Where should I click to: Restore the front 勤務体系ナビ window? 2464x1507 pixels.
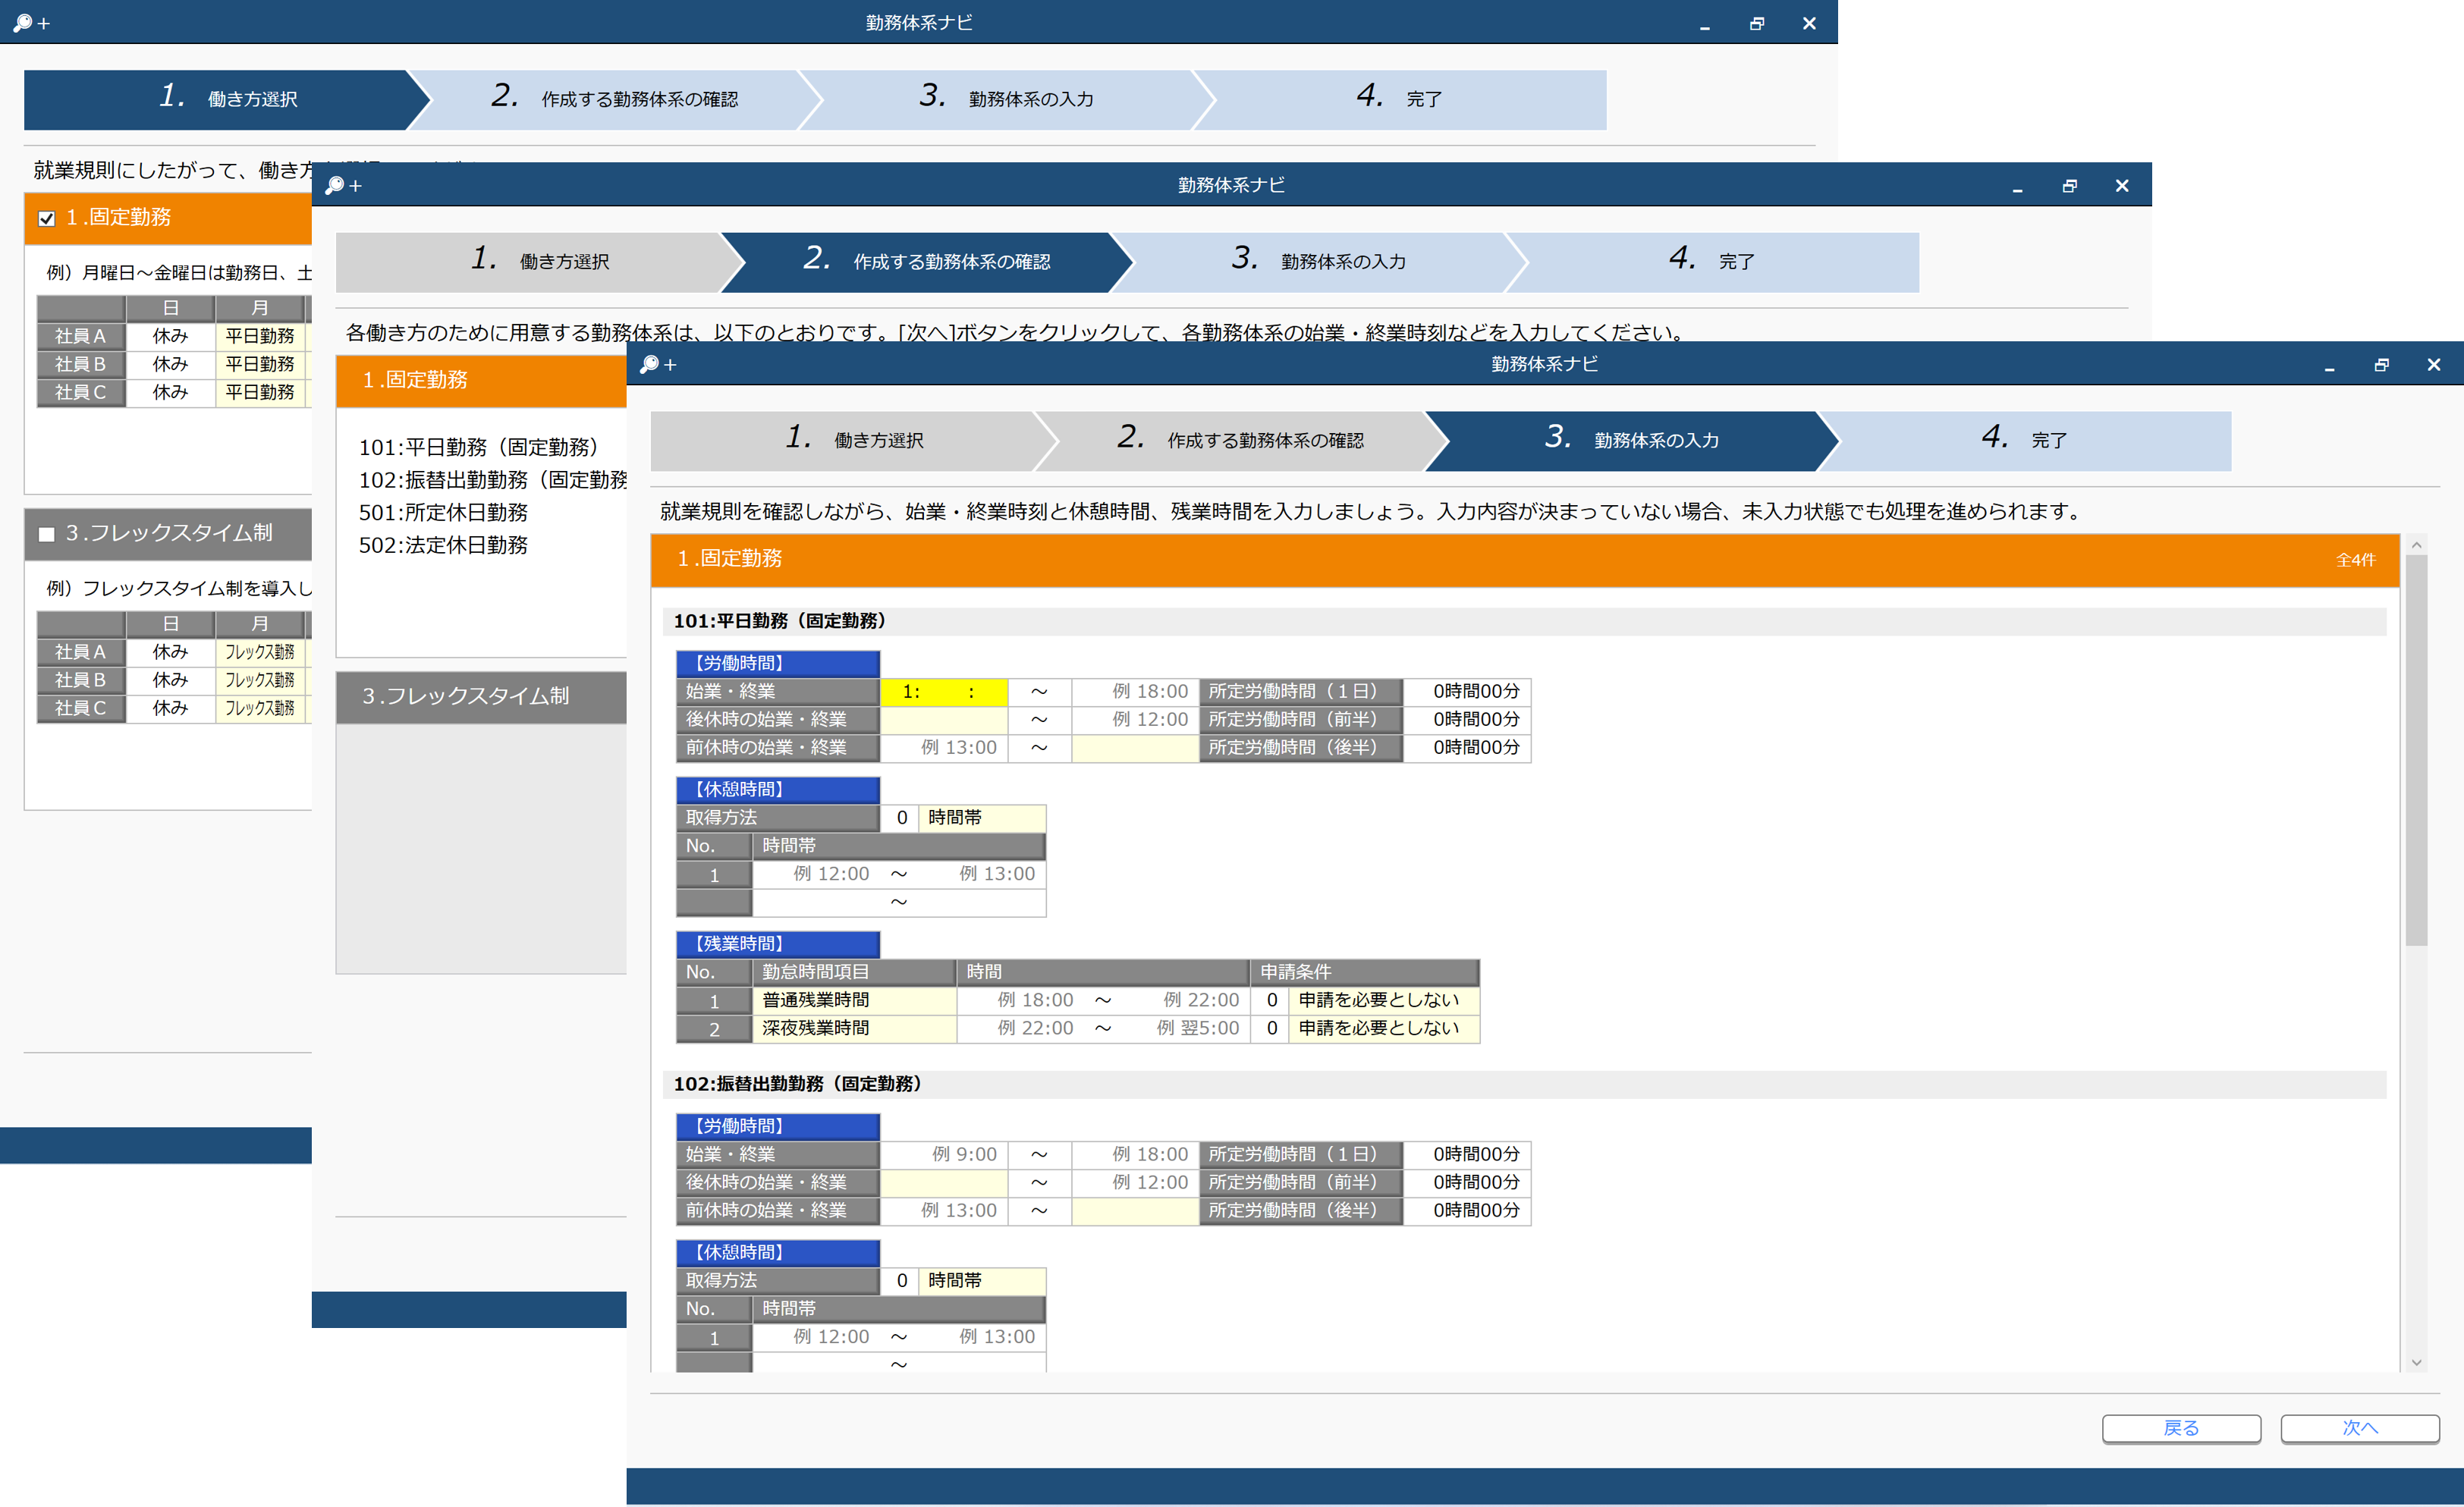coord(2381,365)
